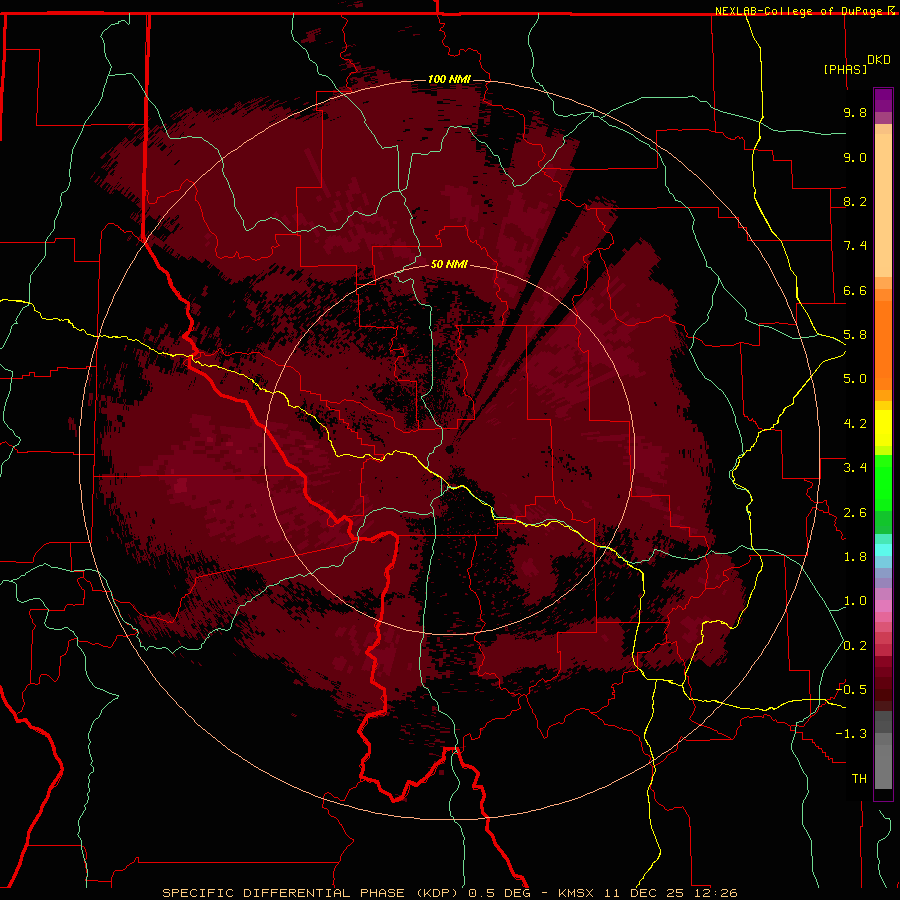Click the bright green segment of the color bar
Image resolution: width=900 pixels, height=900 pixels.
883,482
